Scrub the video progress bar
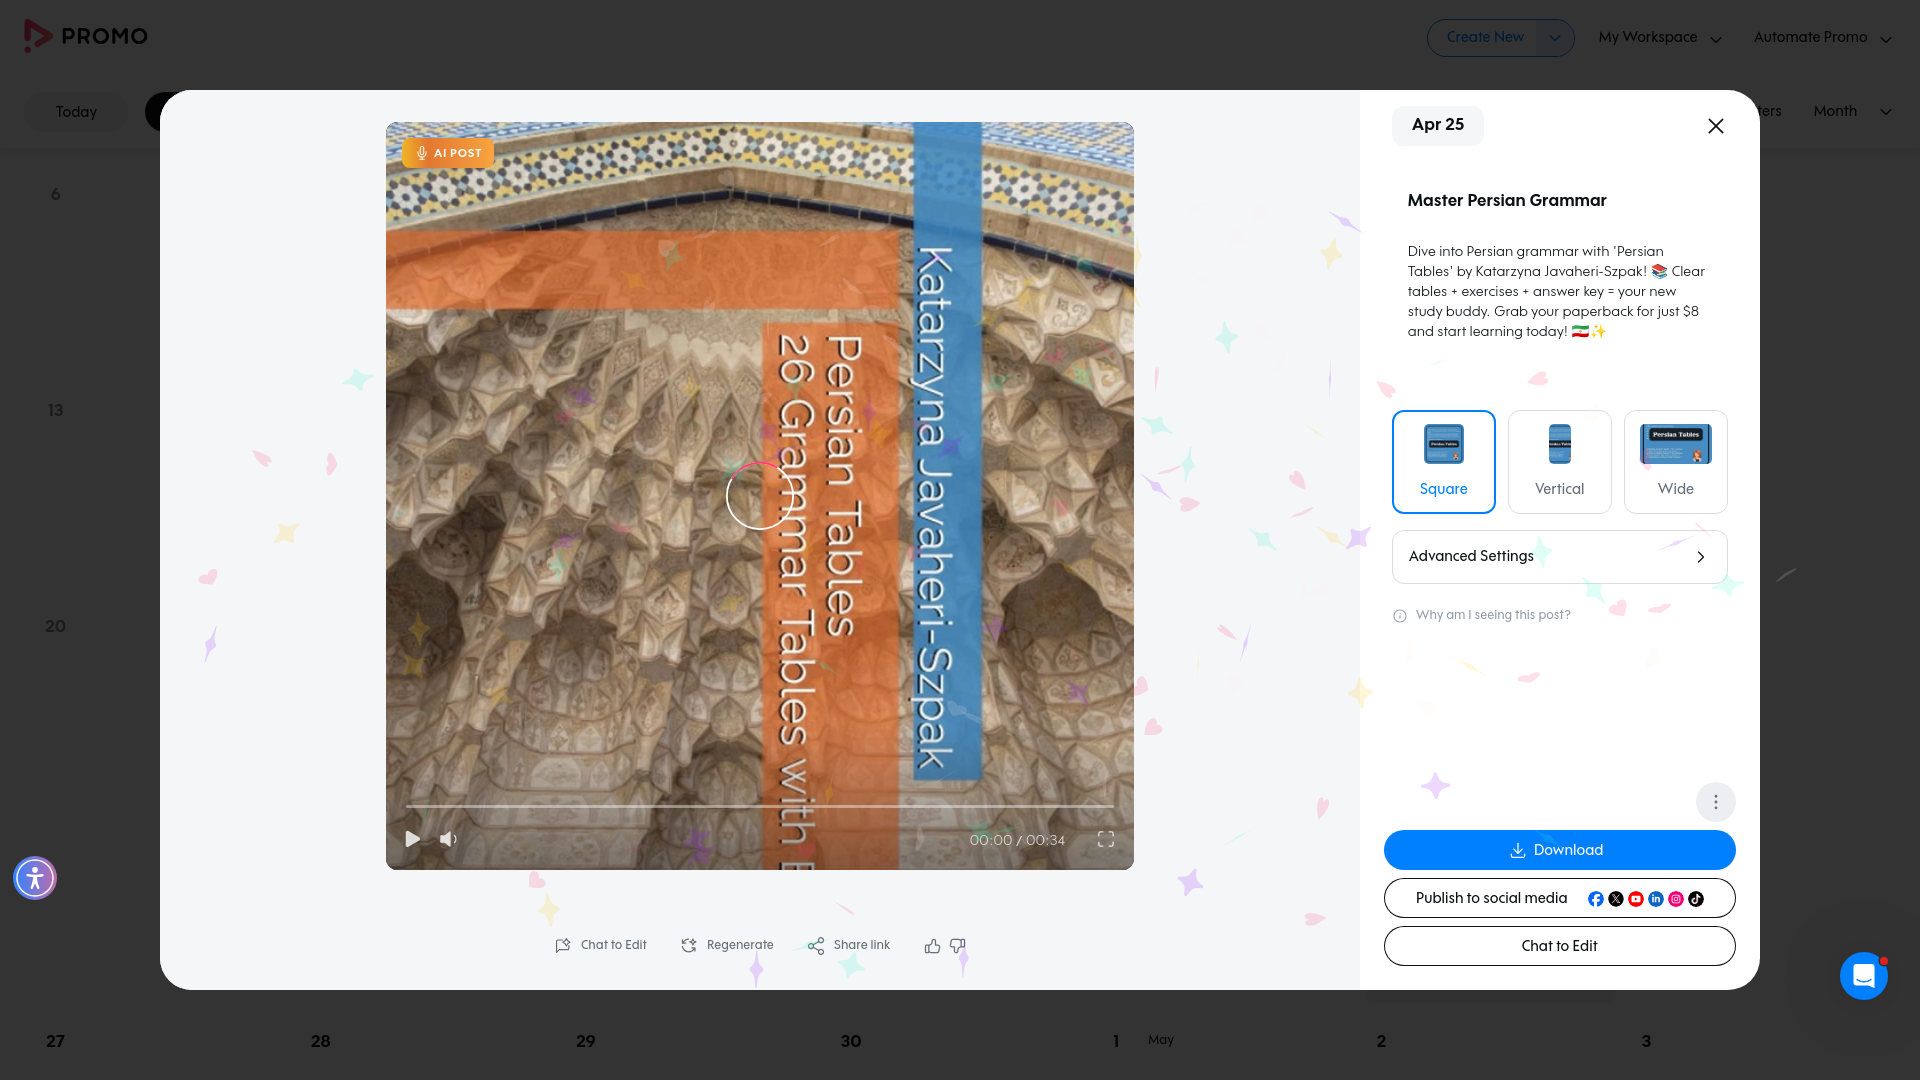 760,806
